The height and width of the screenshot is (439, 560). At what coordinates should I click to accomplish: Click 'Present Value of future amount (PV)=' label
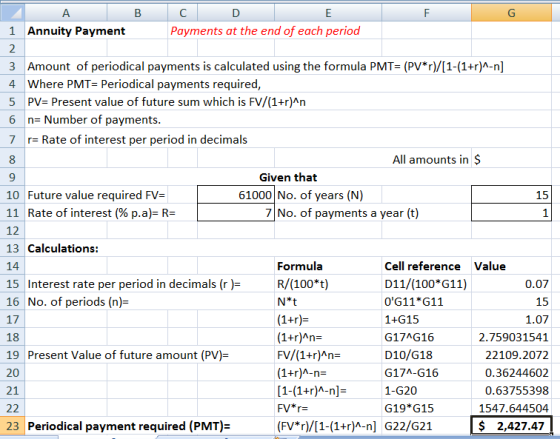[128, 355]
